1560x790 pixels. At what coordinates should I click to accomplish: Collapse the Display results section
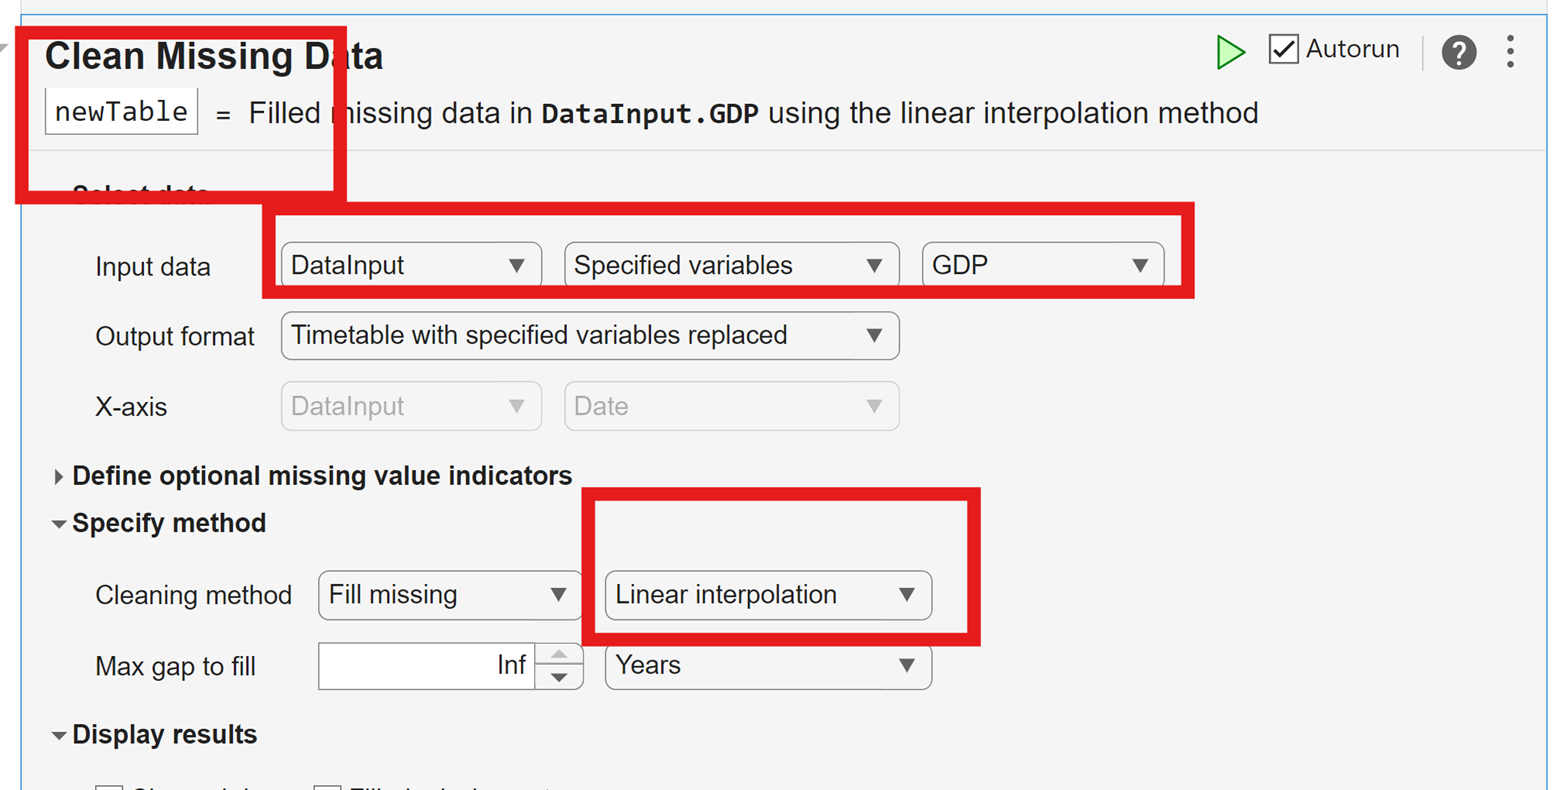pos(59,736)
